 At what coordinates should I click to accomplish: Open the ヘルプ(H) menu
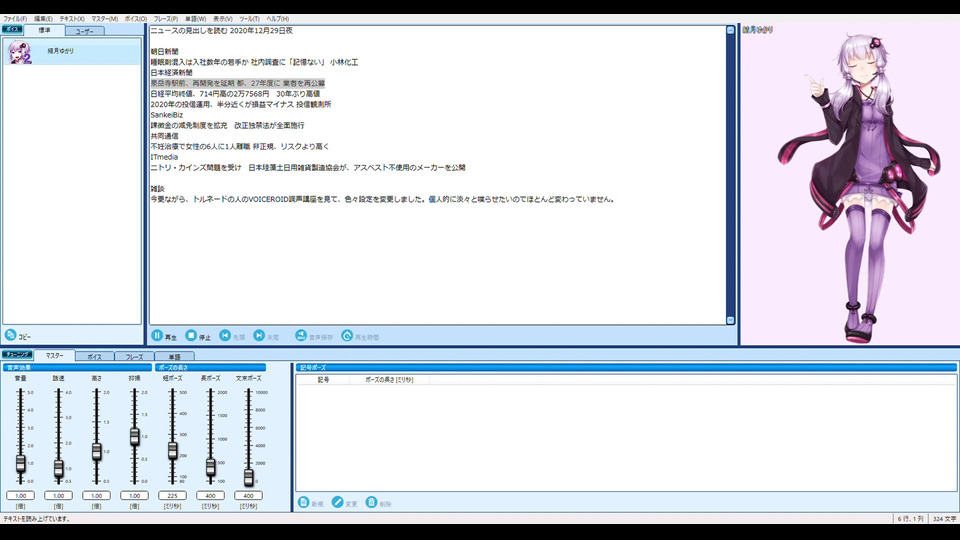coord(277,19)
